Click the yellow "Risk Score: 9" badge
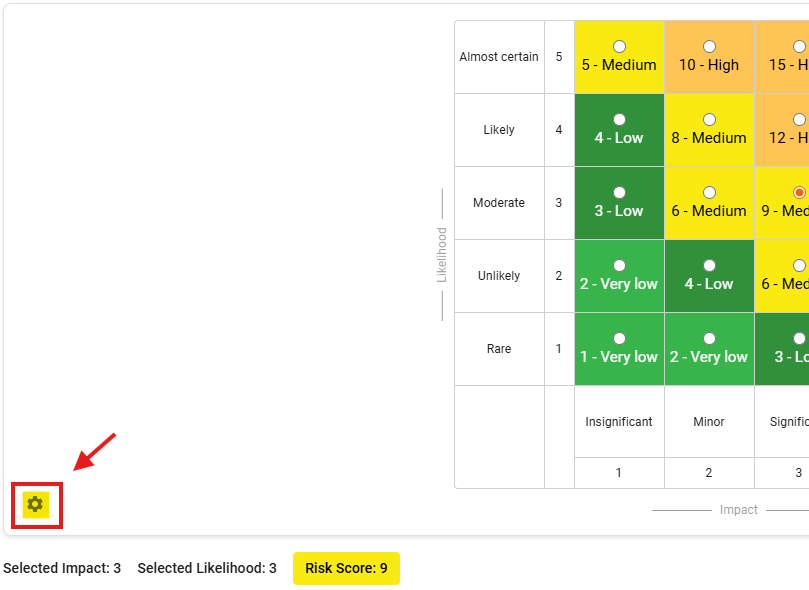 point(346,568)
